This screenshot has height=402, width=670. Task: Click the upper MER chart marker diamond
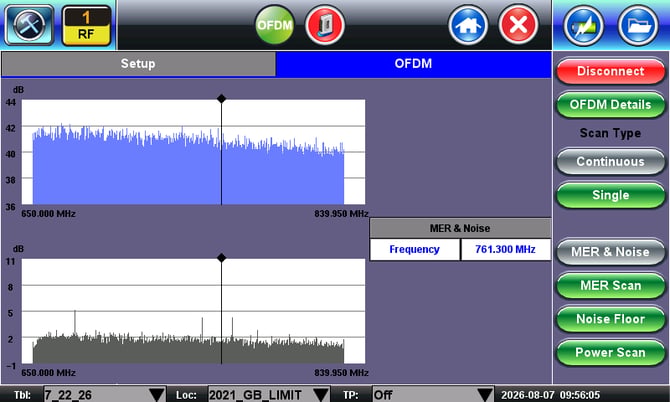pos(221,99)
